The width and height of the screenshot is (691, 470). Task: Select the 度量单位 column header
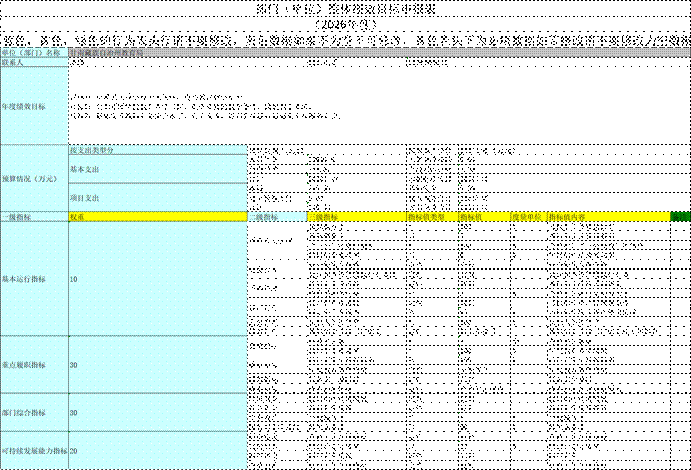coord(527,217)
